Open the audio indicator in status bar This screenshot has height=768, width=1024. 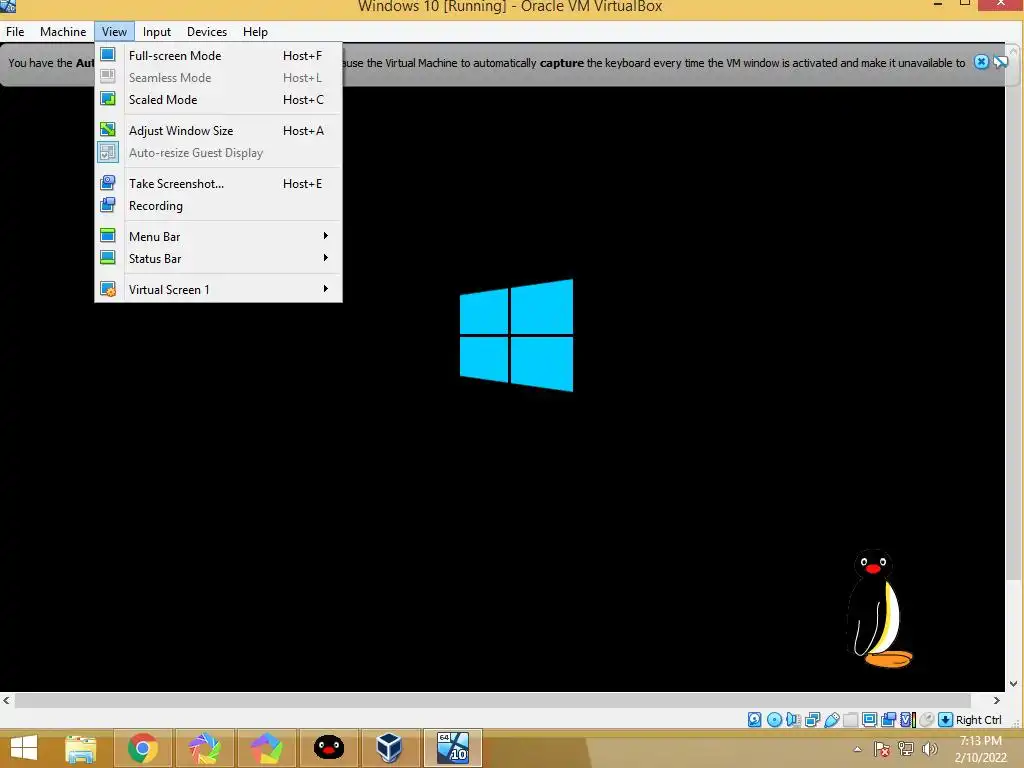(x=793, y=720)
